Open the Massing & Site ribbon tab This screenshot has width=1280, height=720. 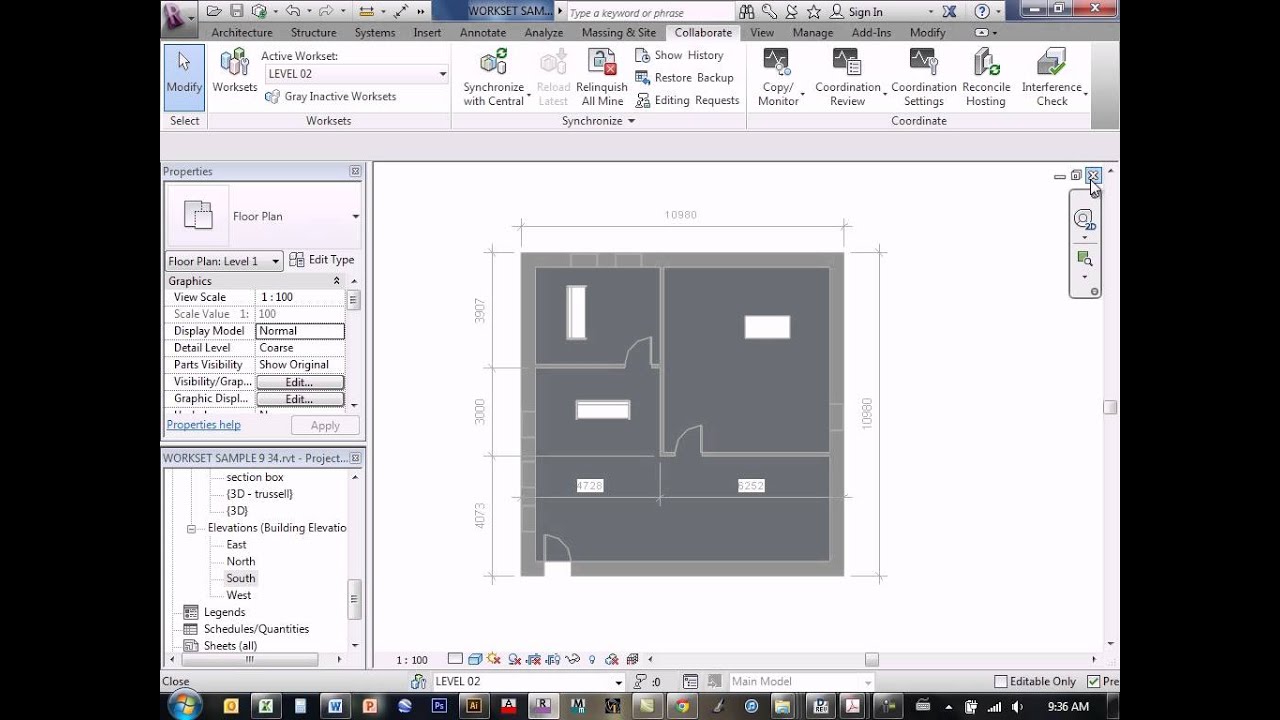(619, 32)
